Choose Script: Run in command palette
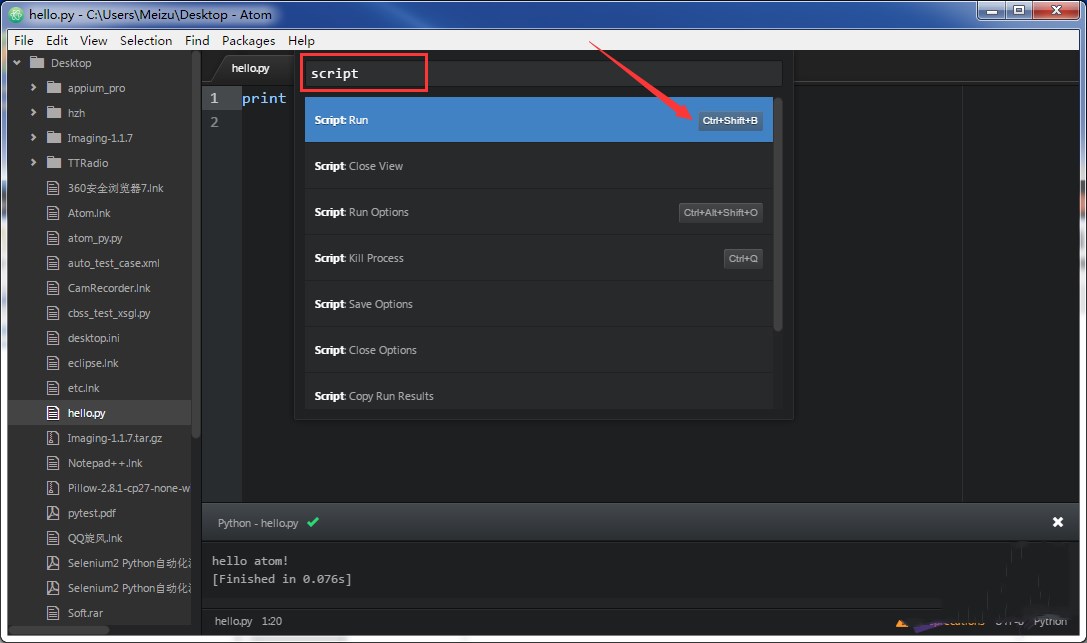1087x643 pixels. click(539, 120)
